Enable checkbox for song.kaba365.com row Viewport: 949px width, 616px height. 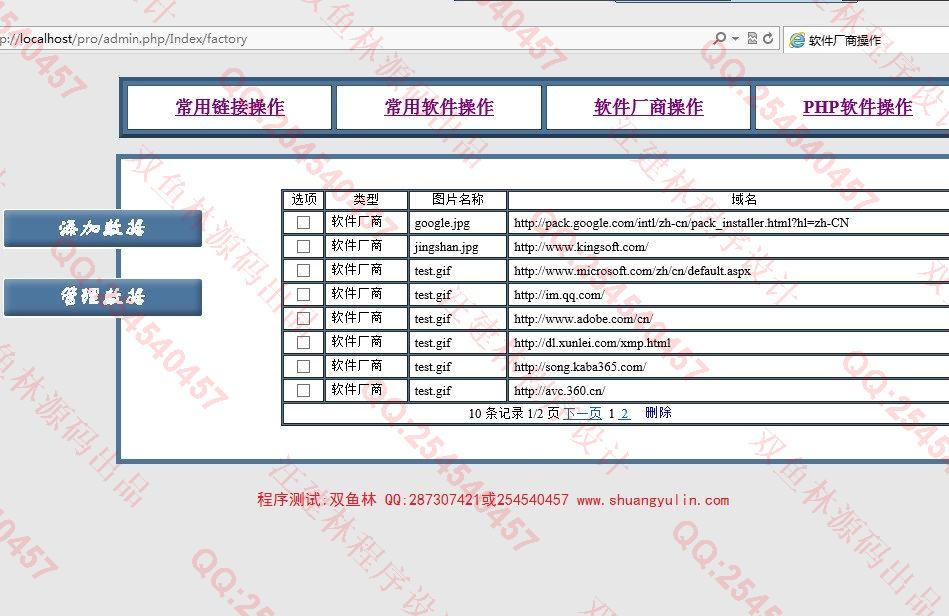click(x=303, y=367)
